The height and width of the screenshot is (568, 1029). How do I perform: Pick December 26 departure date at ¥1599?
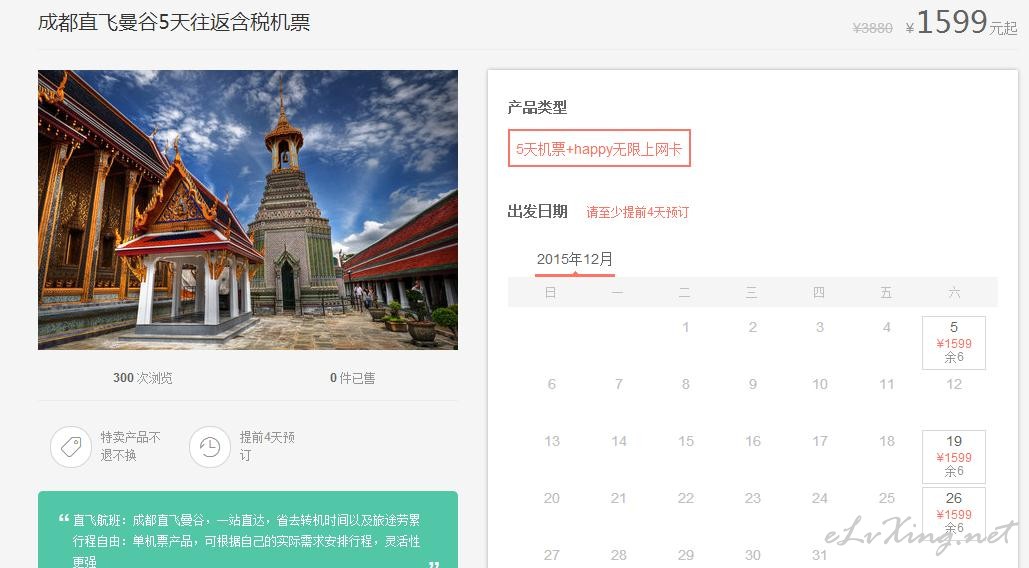coord(954,514)
